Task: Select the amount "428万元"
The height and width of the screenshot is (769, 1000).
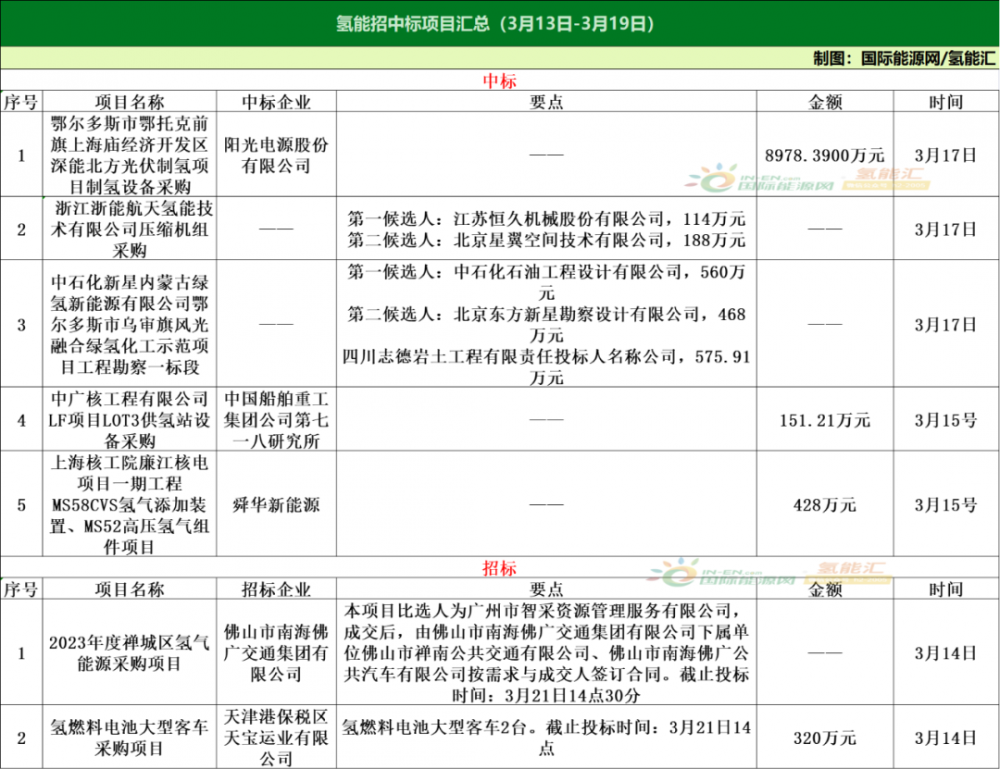Action: 825,505
